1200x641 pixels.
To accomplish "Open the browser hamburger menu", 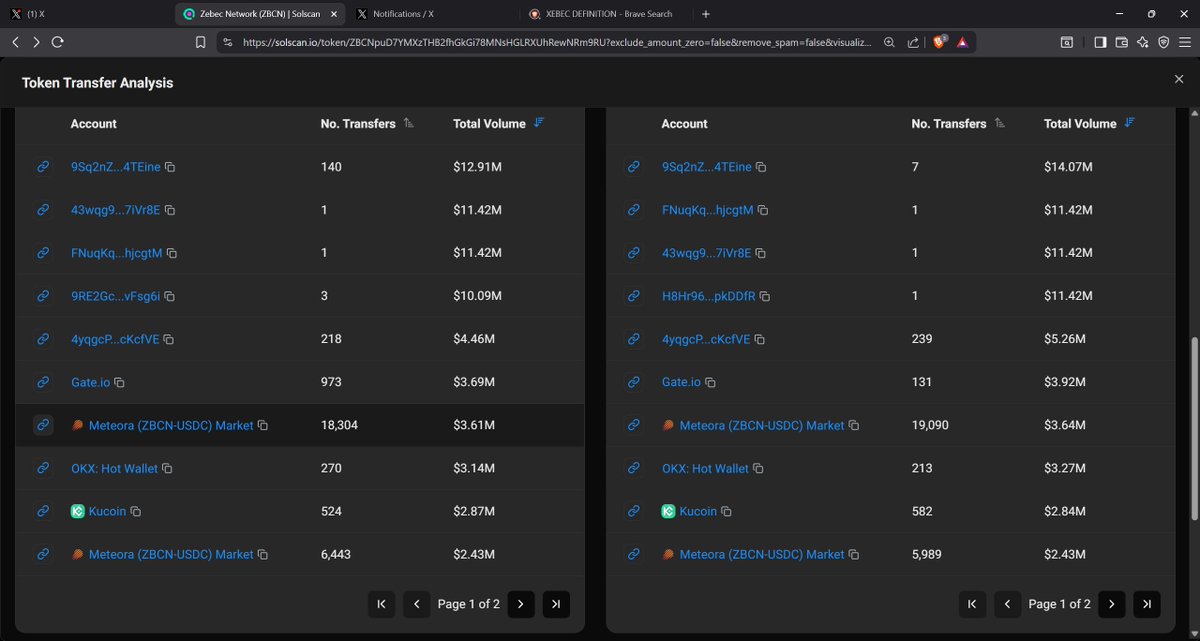I will pos(1184,42).
